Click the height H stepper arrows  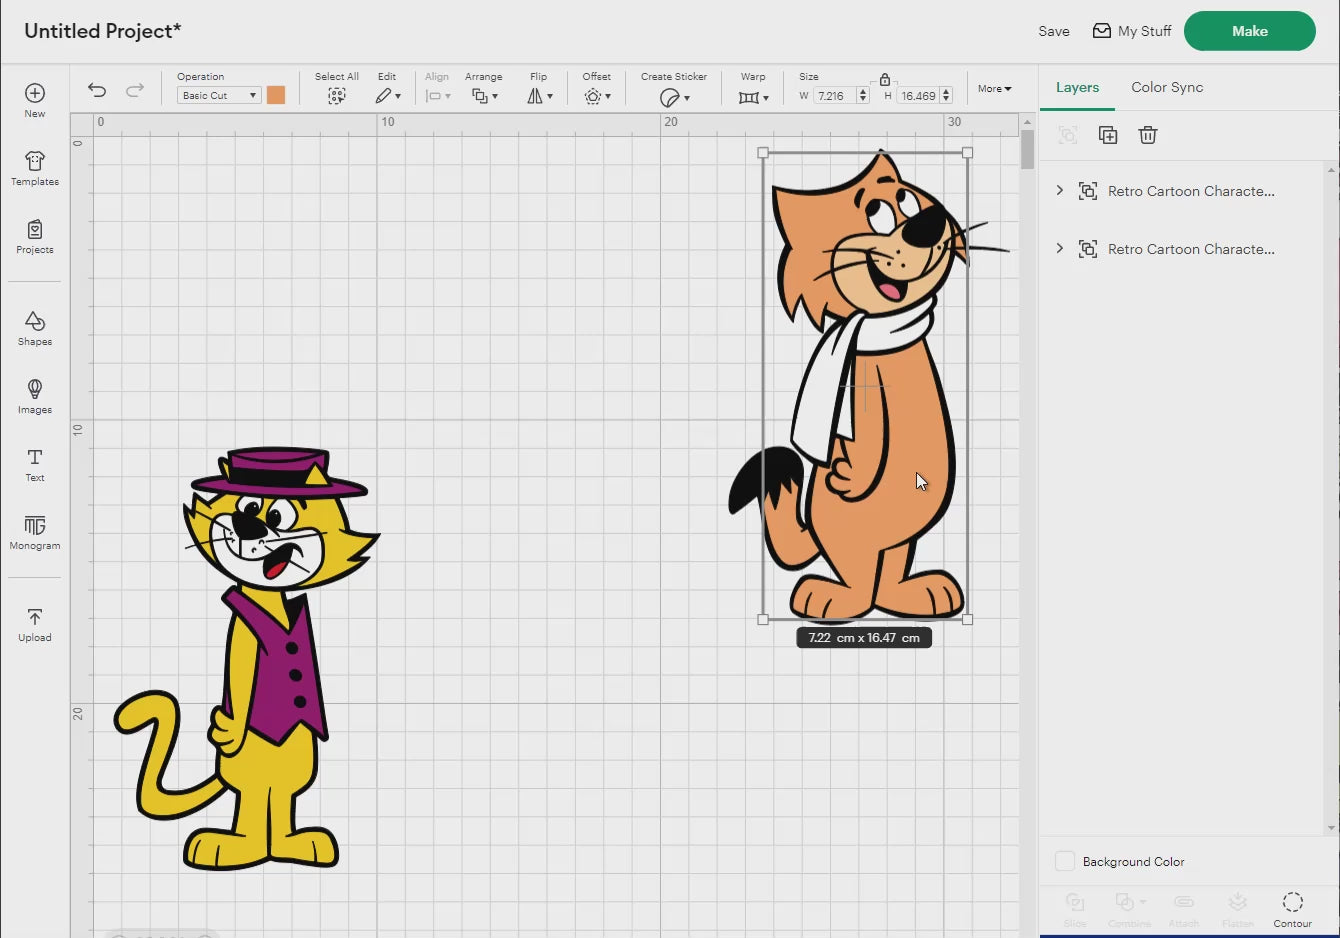[x=946, y=96]
